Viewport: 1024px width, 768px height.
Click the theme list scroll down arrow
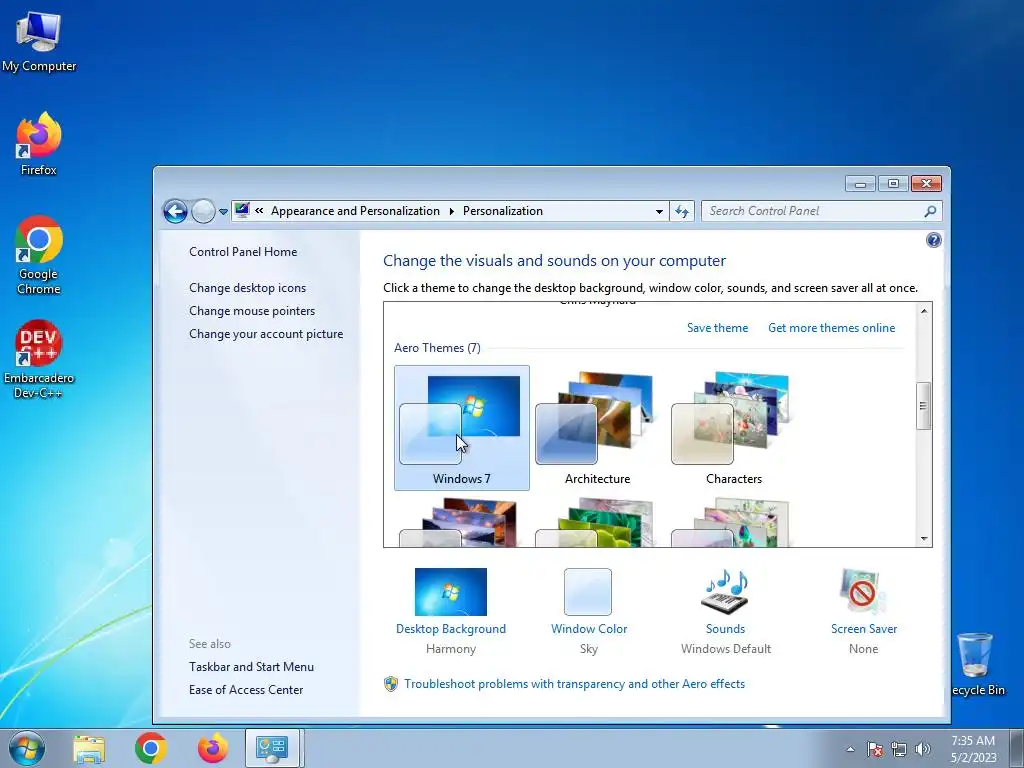923,539
